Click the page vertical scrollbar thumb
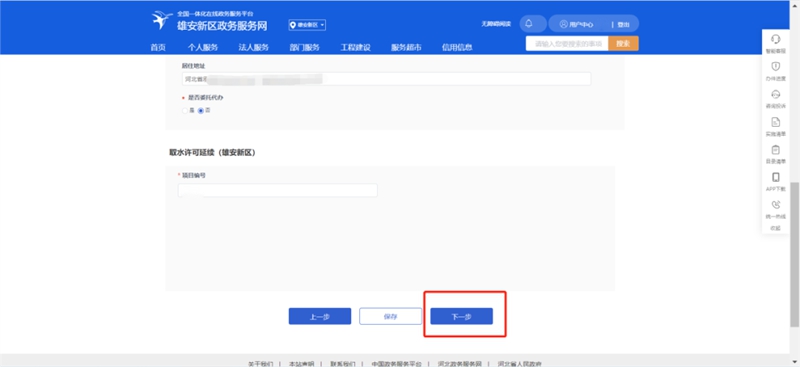 click(795, 254)
